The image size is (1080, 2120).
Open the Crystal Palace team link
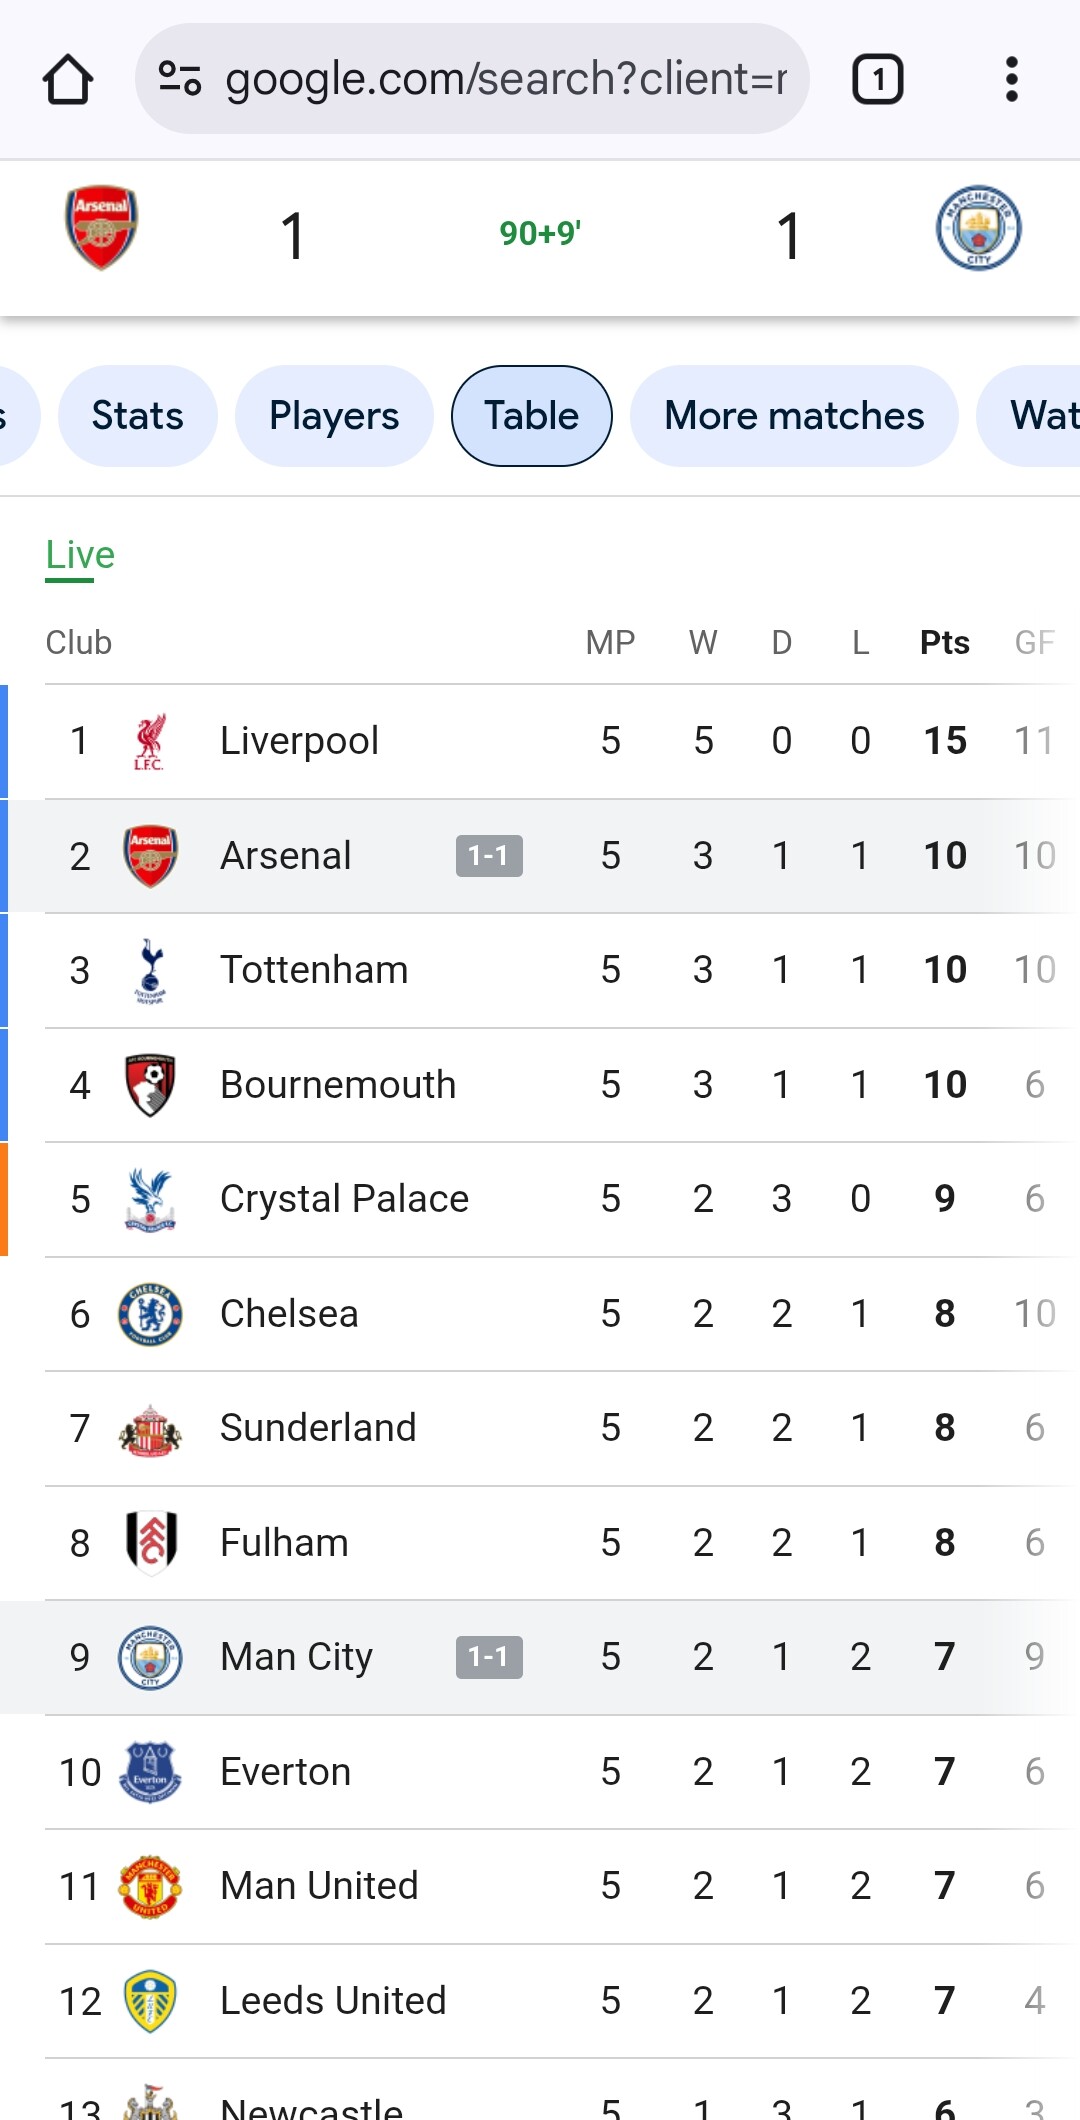[x=344, y=1199]
